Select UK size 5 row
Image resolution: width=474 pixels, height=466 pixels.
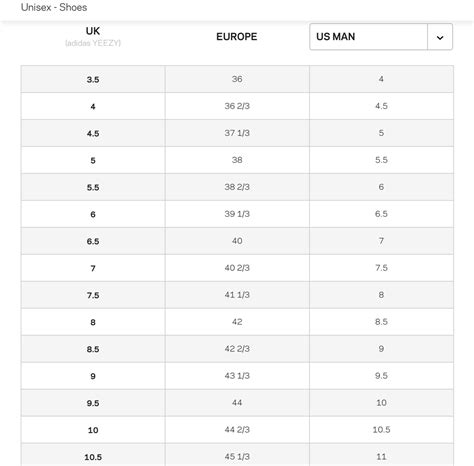tap(237, 160)
